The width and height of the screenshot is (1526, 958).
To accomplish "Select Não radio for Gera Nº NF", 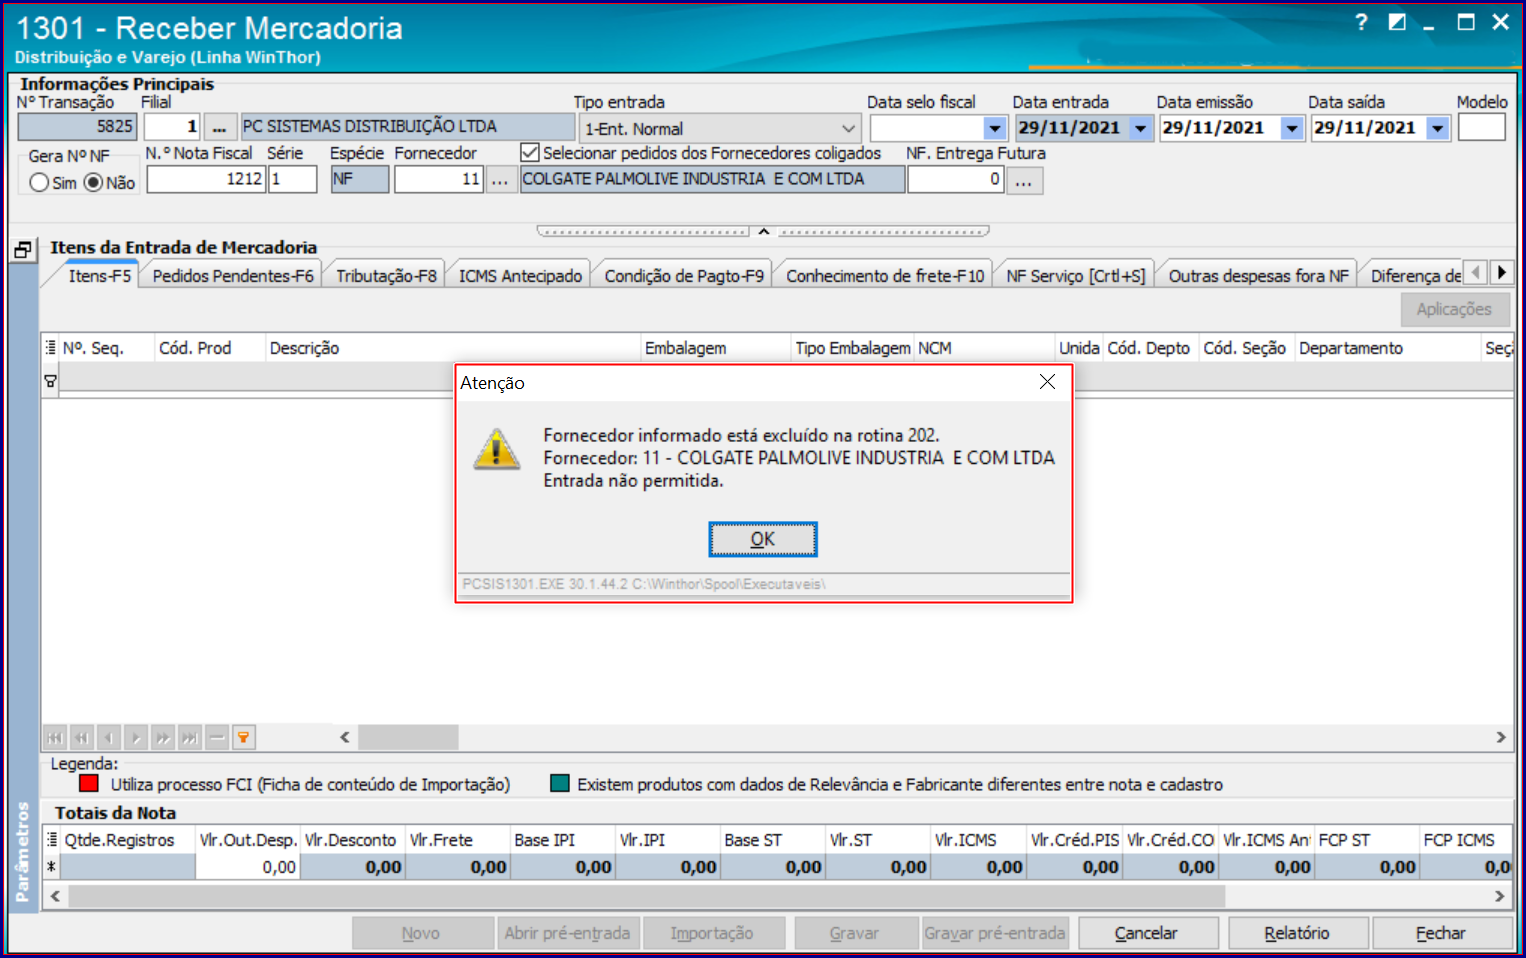I will tap(93, 183).
